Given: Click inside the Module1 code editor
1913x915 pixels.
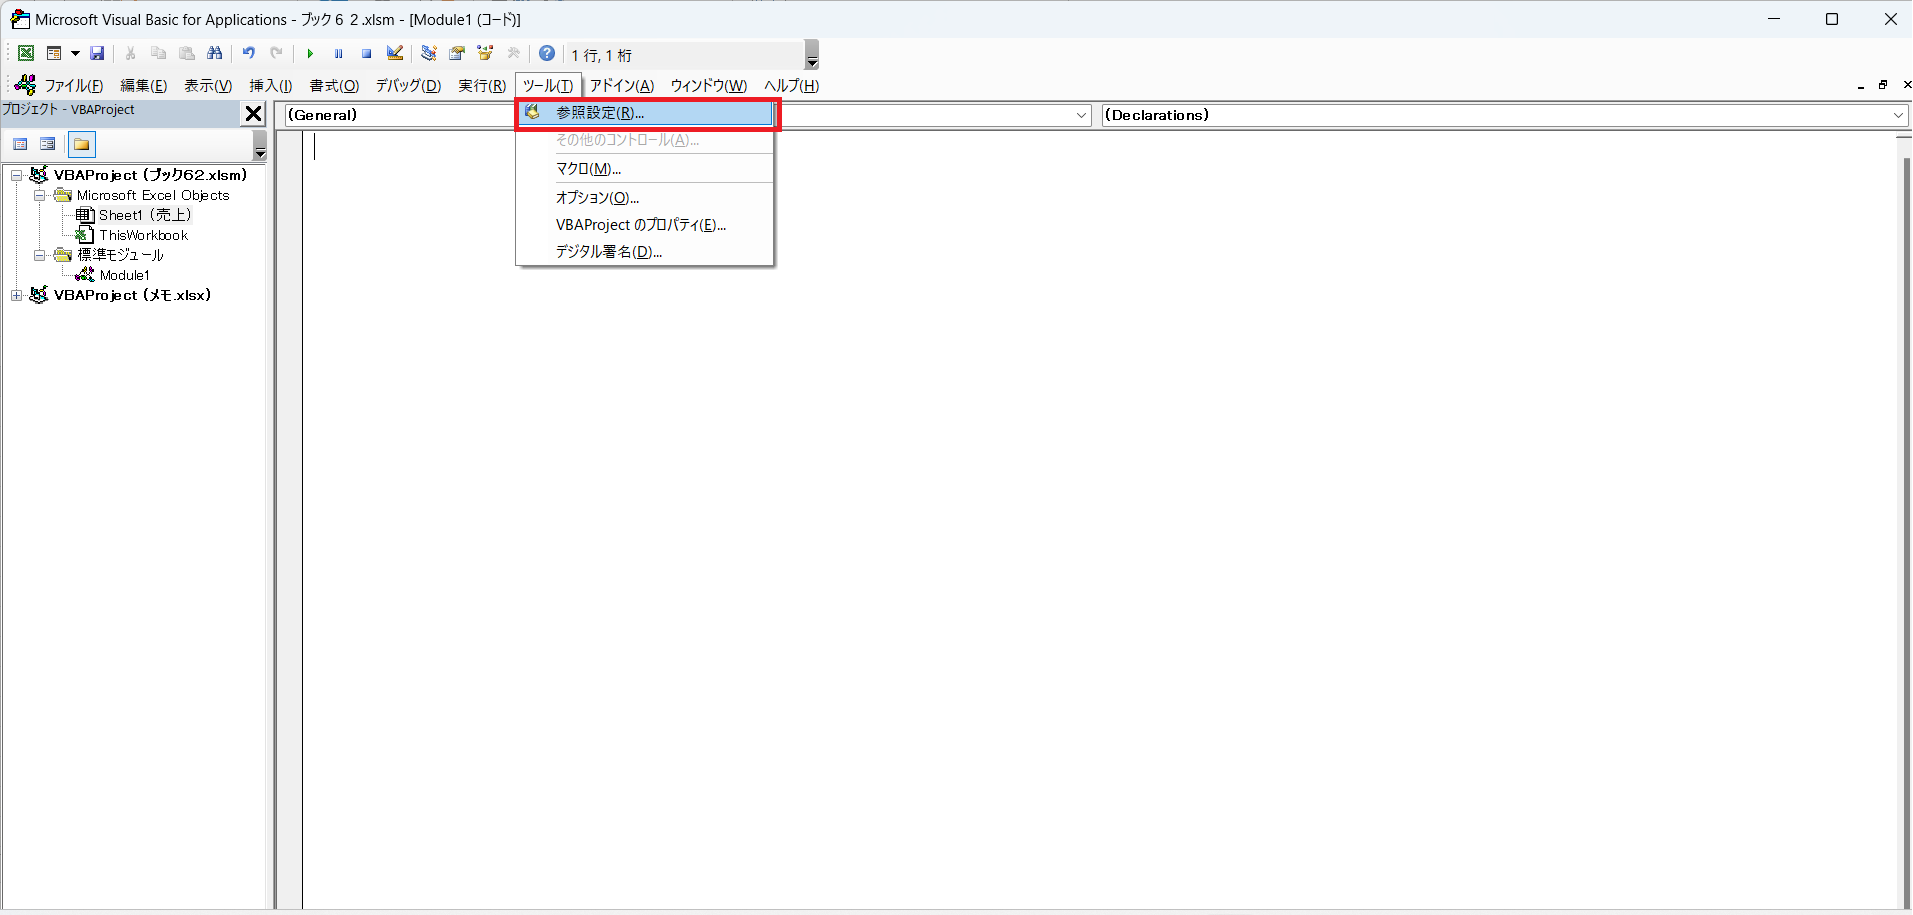Looking at the screenshot, I should pos(1100,520).
